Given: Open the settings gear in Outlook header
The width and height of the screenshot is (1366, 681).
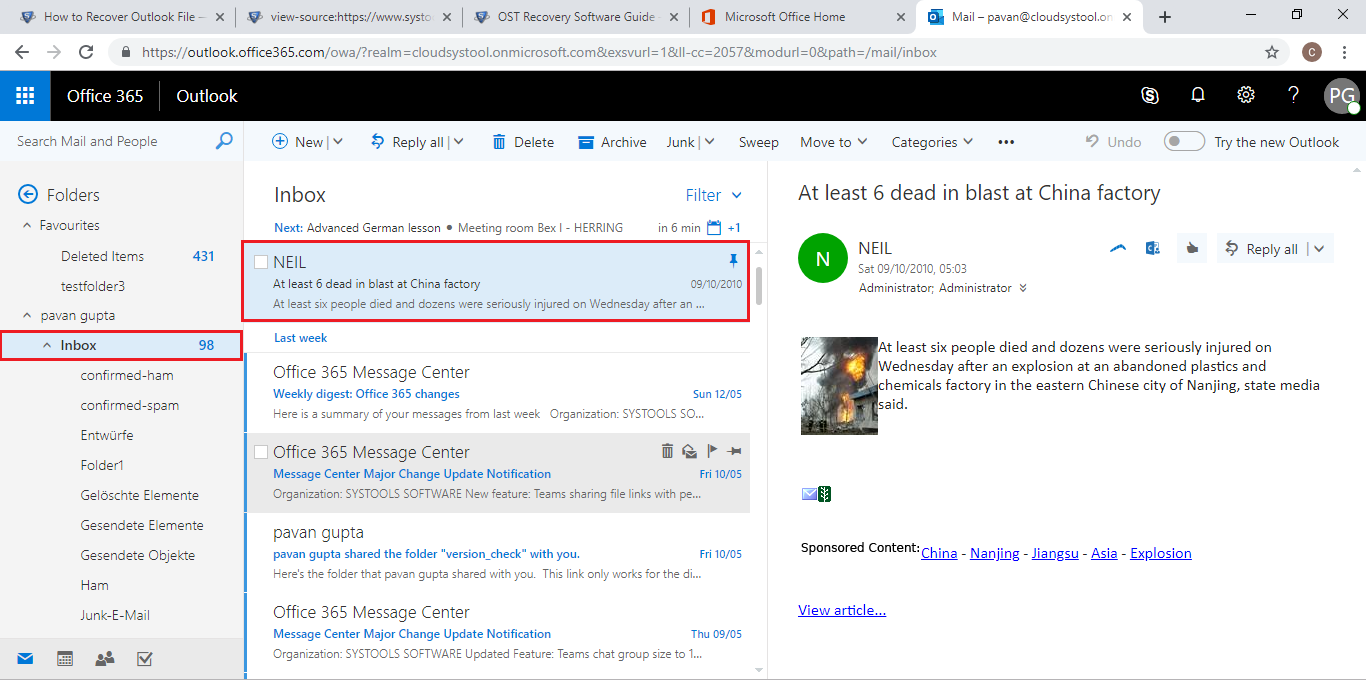Looking at the screenshot, I should point(1246,95).
